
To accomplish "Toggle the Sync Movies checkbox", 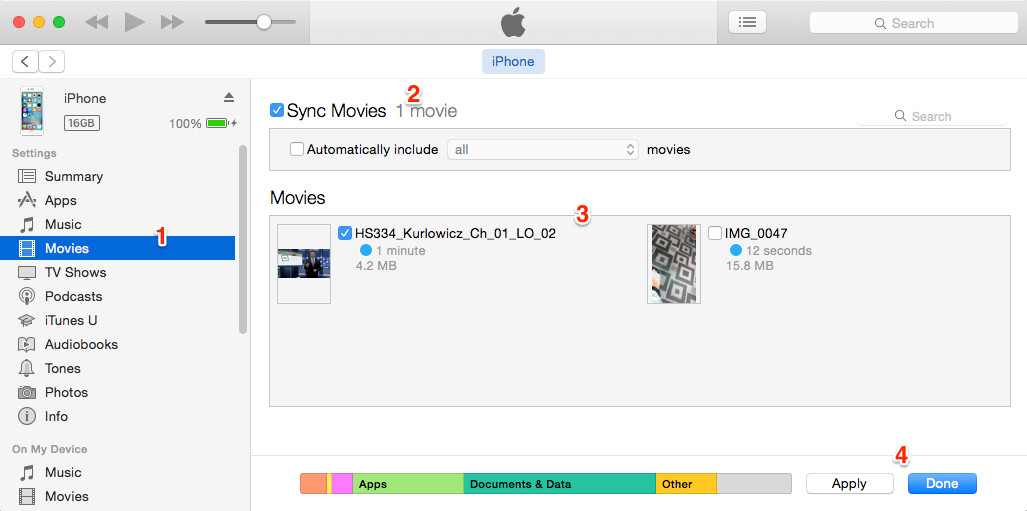I will pos(277,111).
